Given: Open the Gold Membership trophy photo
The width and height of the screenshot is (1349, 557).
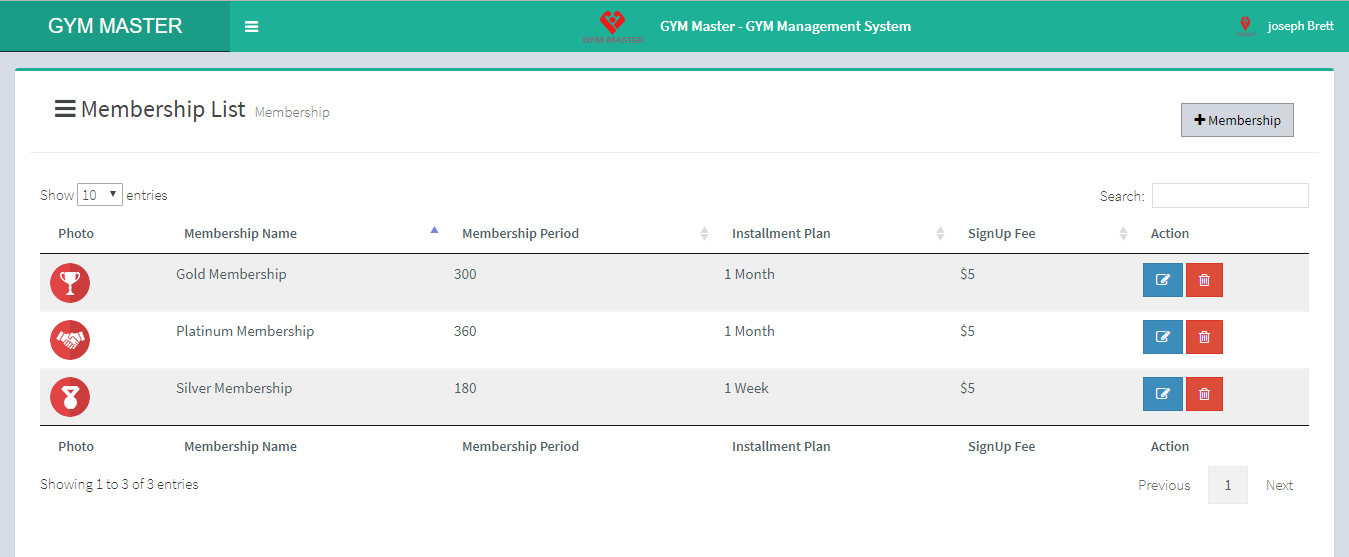Looking at the screenshot, I should click(70, 283).
